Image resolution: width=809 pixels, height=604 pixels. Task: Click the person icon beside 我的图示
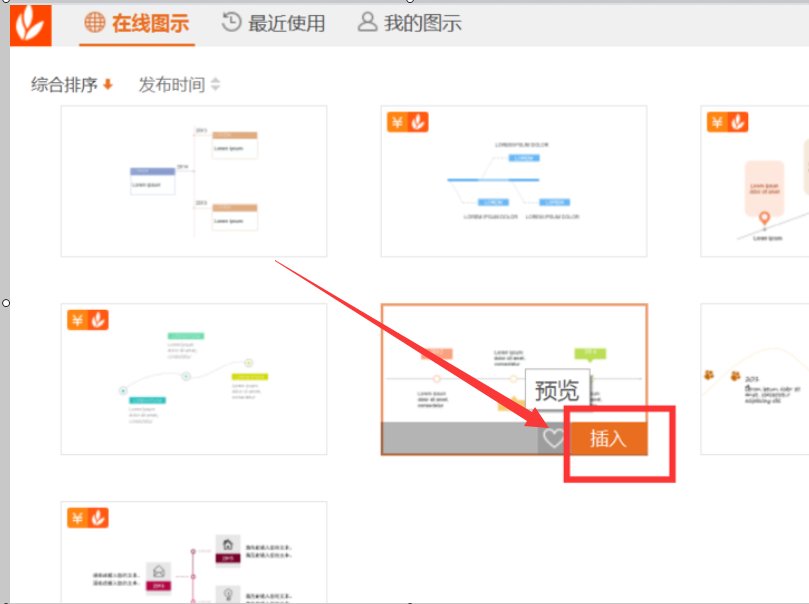pos(368,22)
